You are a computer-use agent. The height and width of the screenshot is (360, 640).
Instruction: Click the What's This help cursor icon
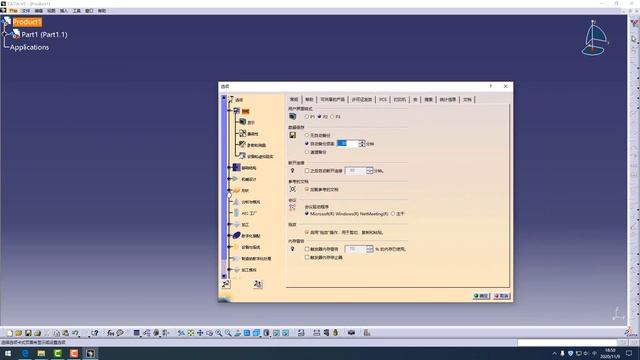(95, 333)
